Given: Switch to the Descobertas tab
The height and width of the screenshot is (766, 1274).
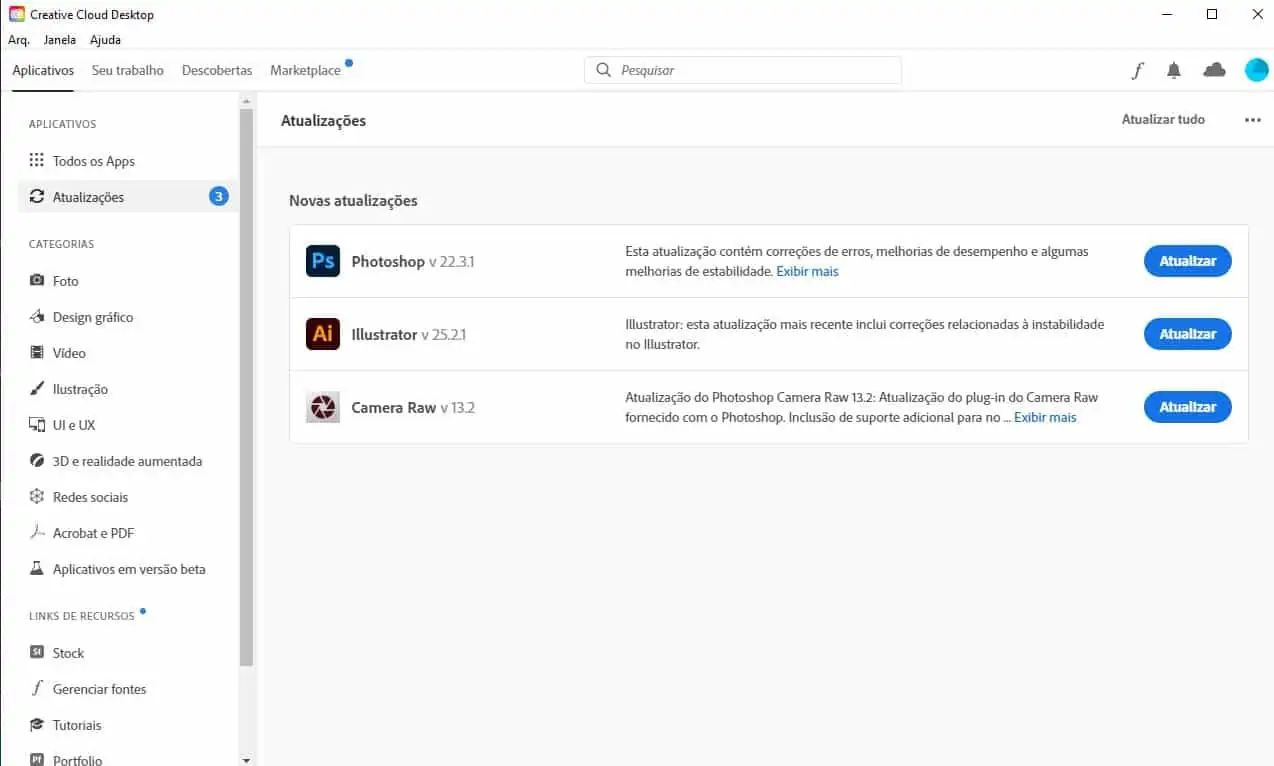Looking at the screenshot, I should [x=217, y=70].
